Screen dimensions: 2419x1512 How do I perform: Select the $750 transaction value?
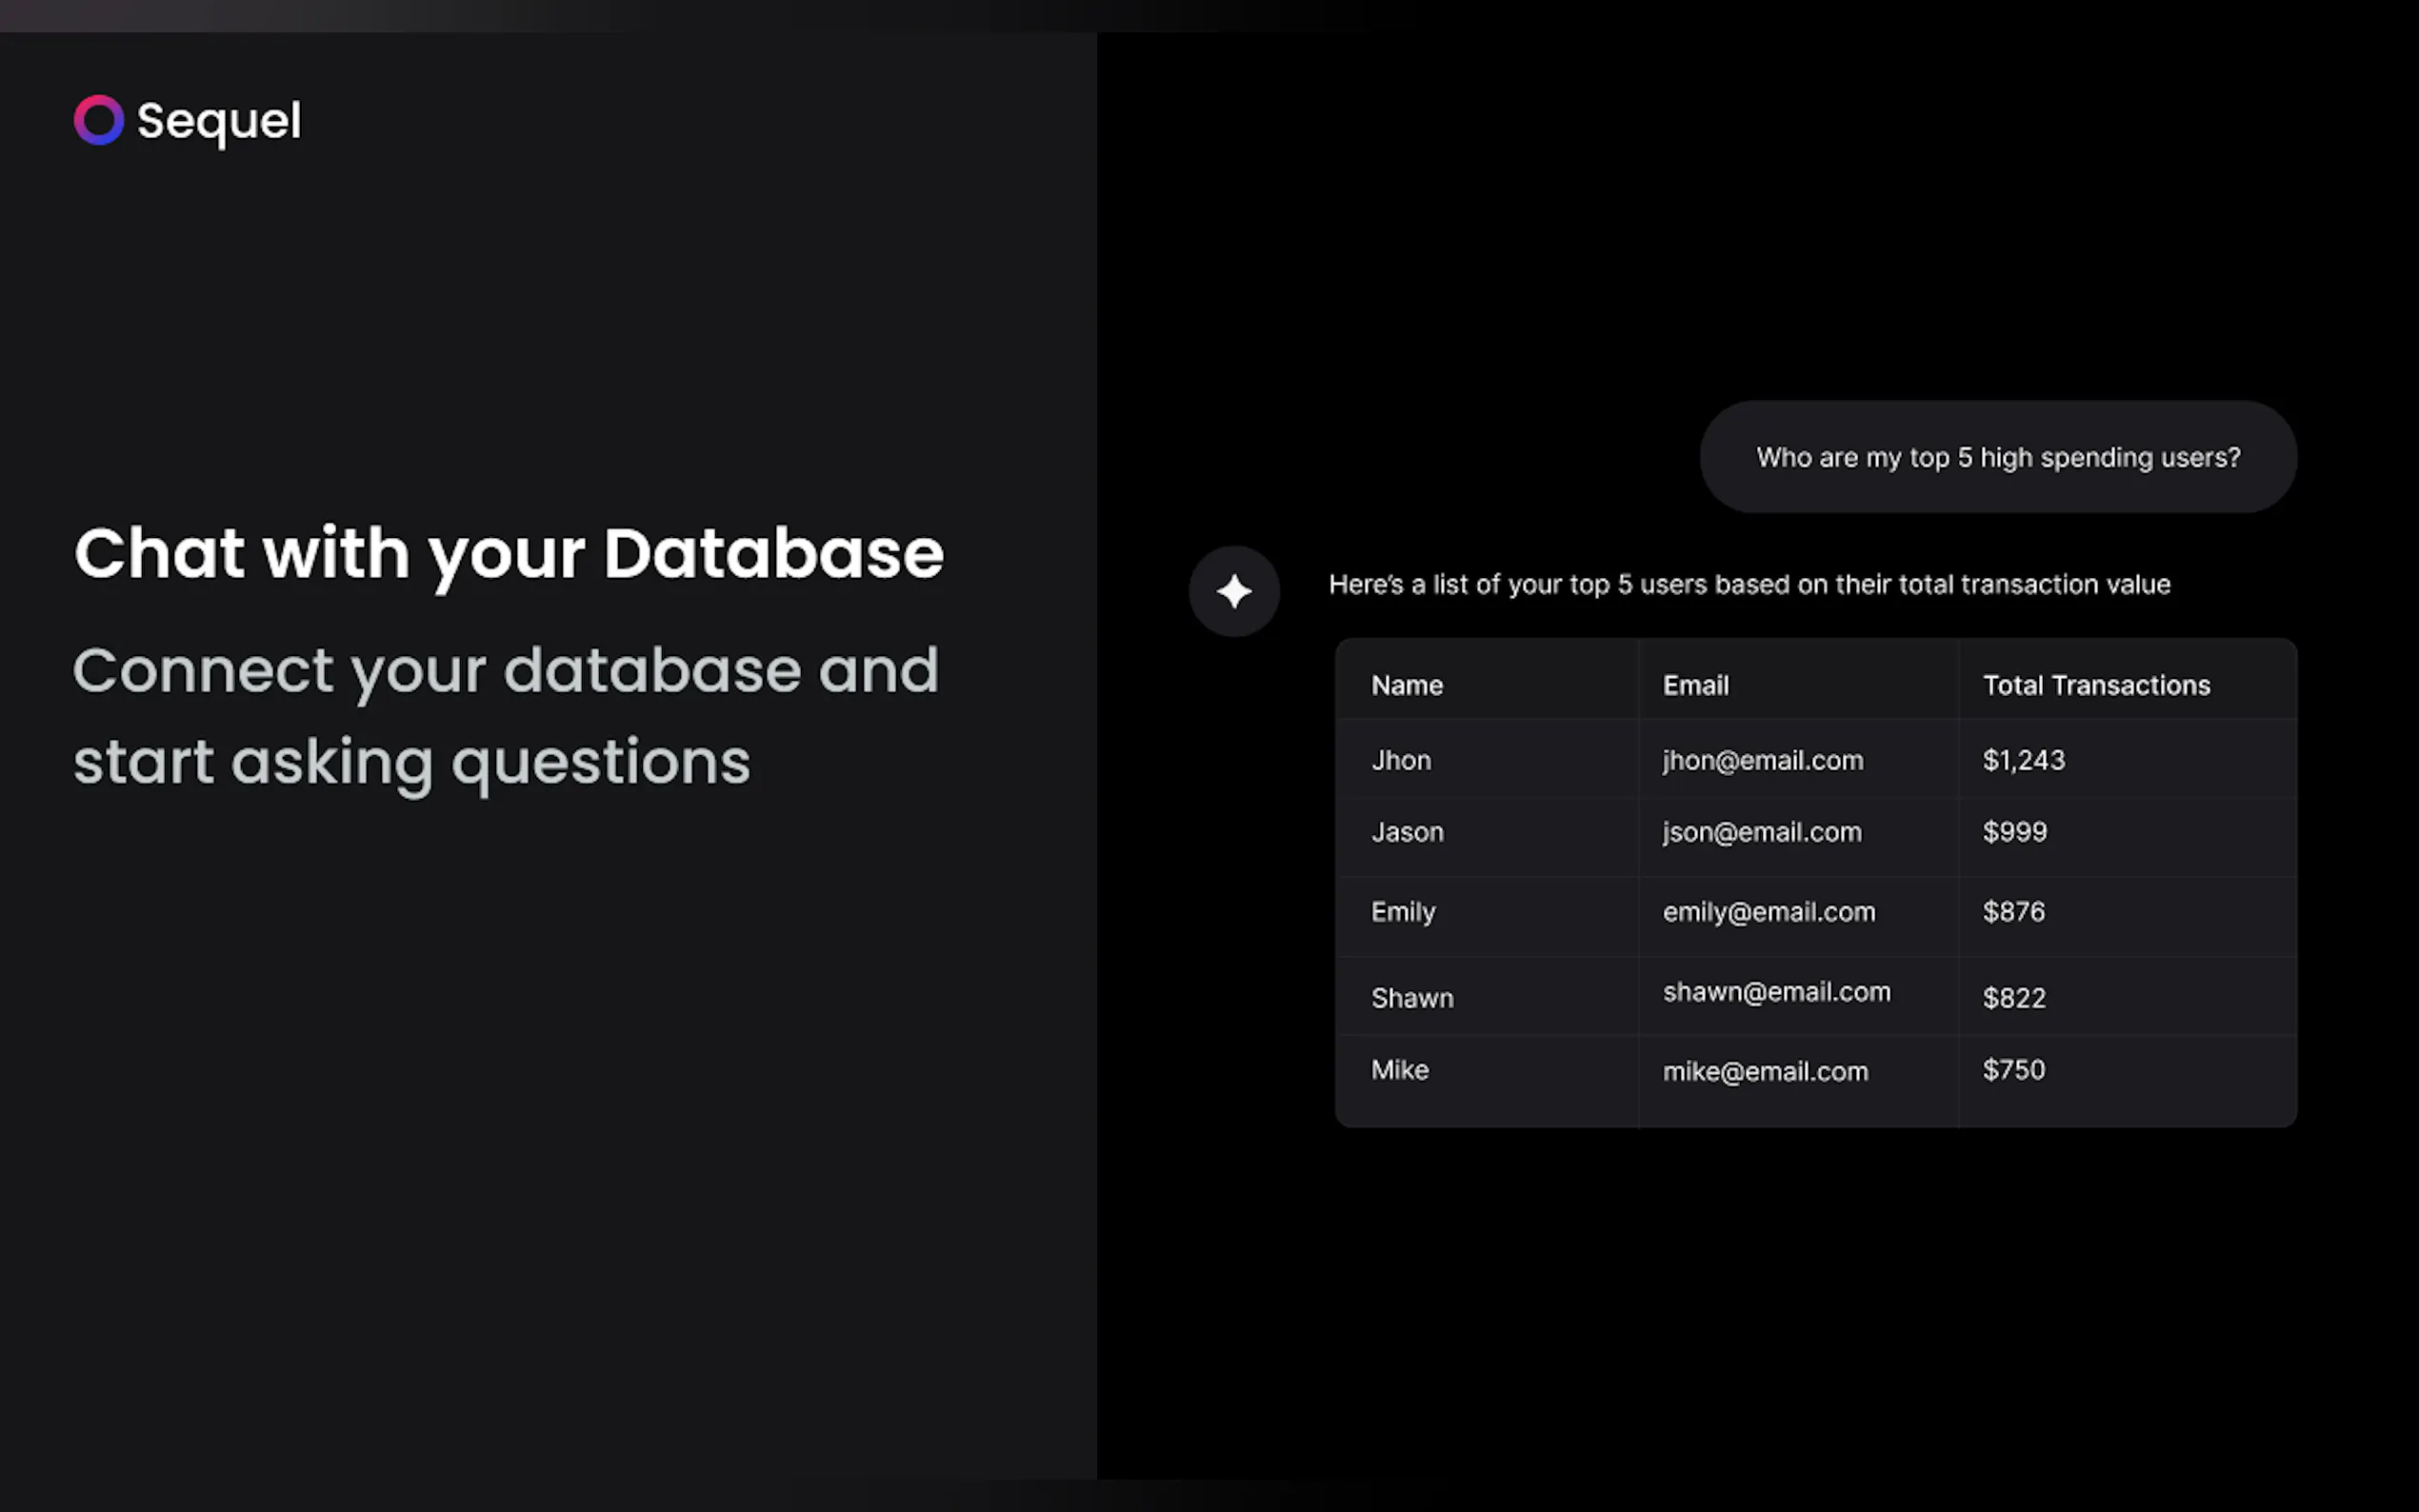[x=2013, y=1070]
